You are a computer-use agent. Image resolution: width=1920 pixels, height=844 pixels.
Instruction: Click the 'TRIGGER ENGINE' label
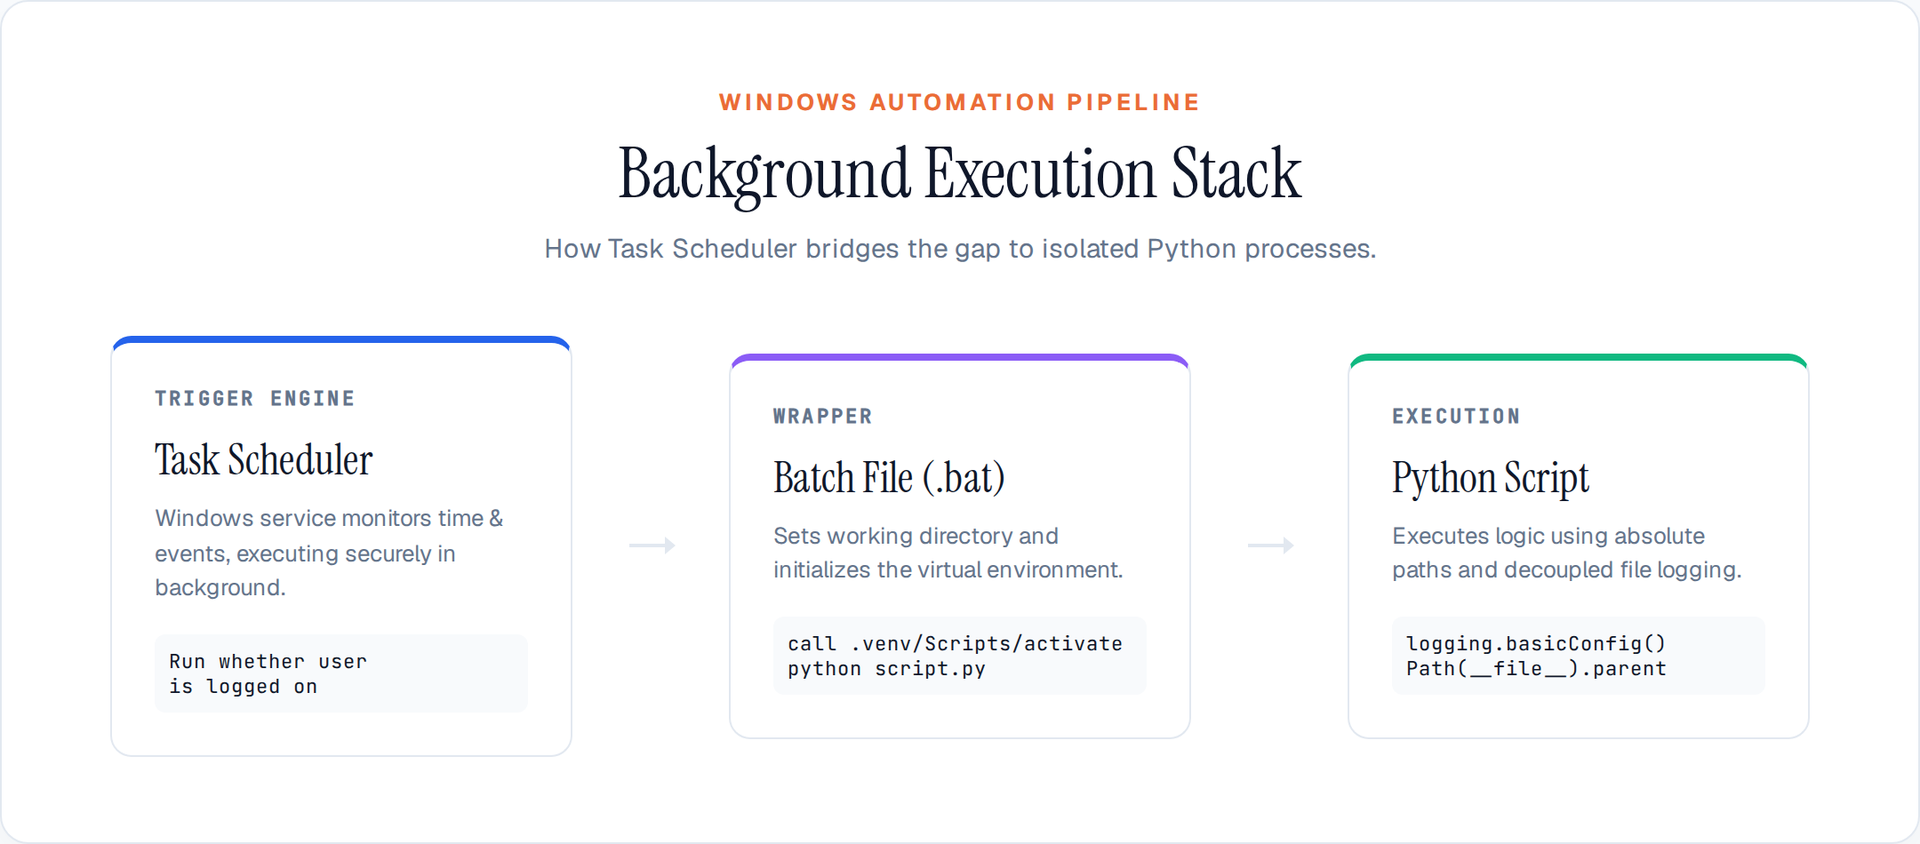[x=255, y=398]
